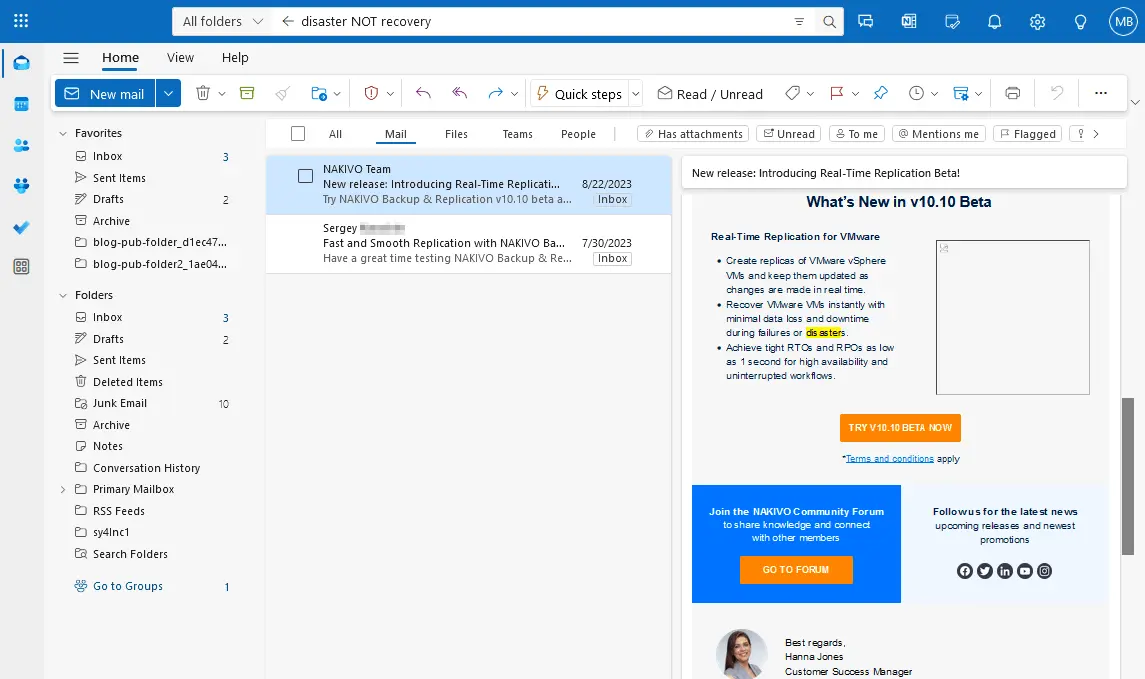
Task: Open New mail dropdown arrow
Action: click(168, 93)
